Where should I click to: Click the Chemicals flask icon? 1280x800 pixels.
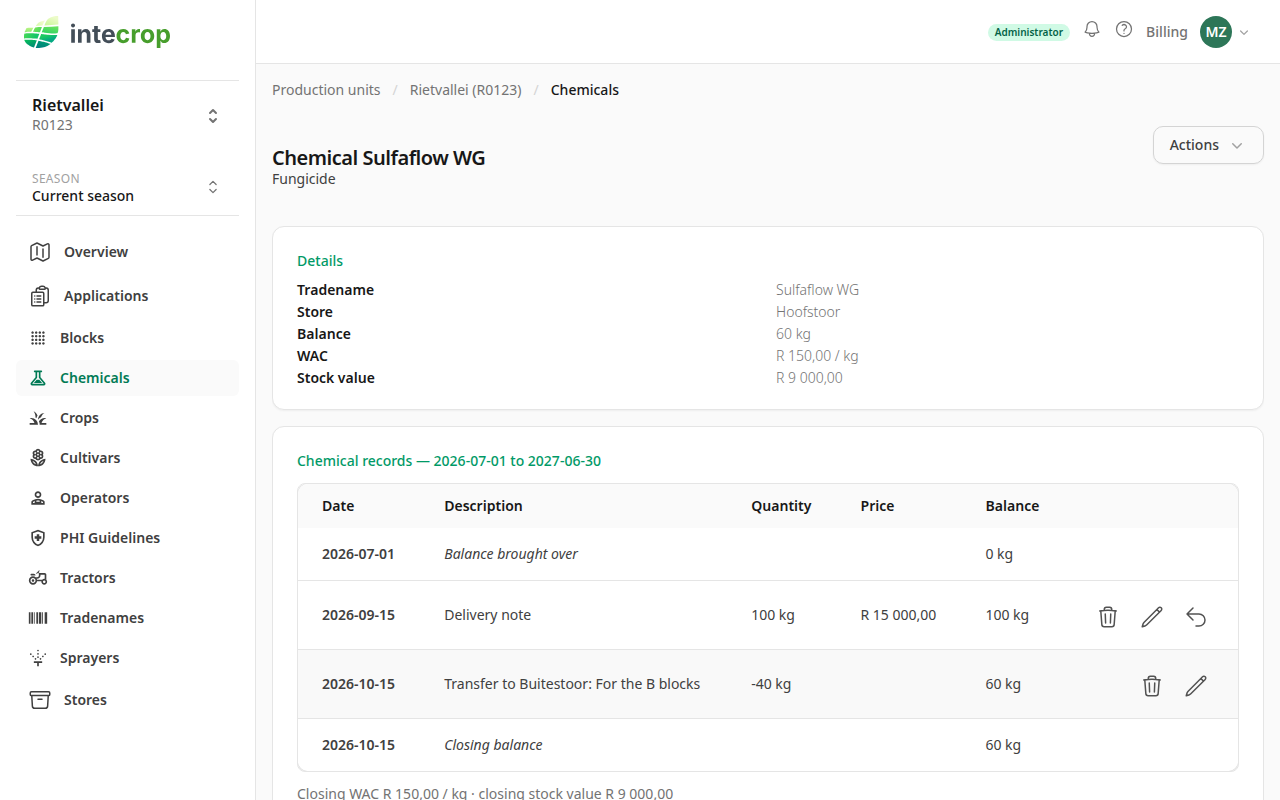coord(38,378)
